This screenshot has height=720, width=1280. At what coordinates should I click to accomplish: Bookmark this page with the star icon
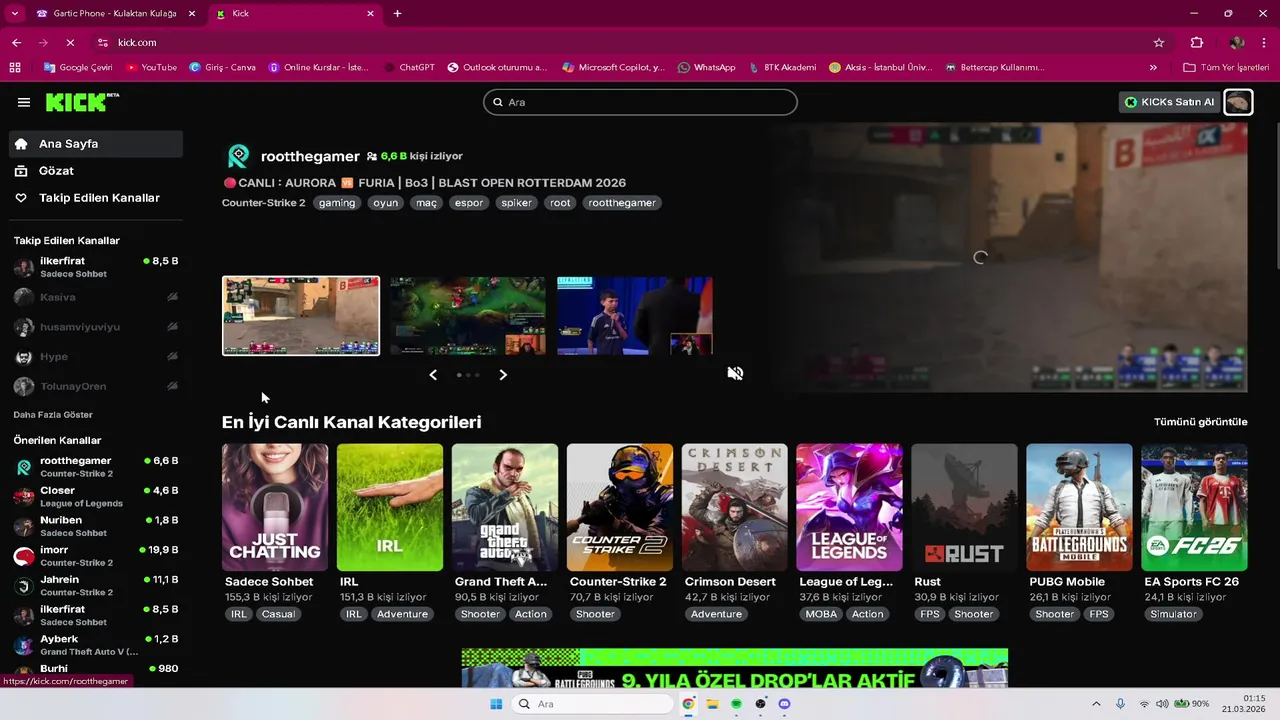pos(1159,43)
